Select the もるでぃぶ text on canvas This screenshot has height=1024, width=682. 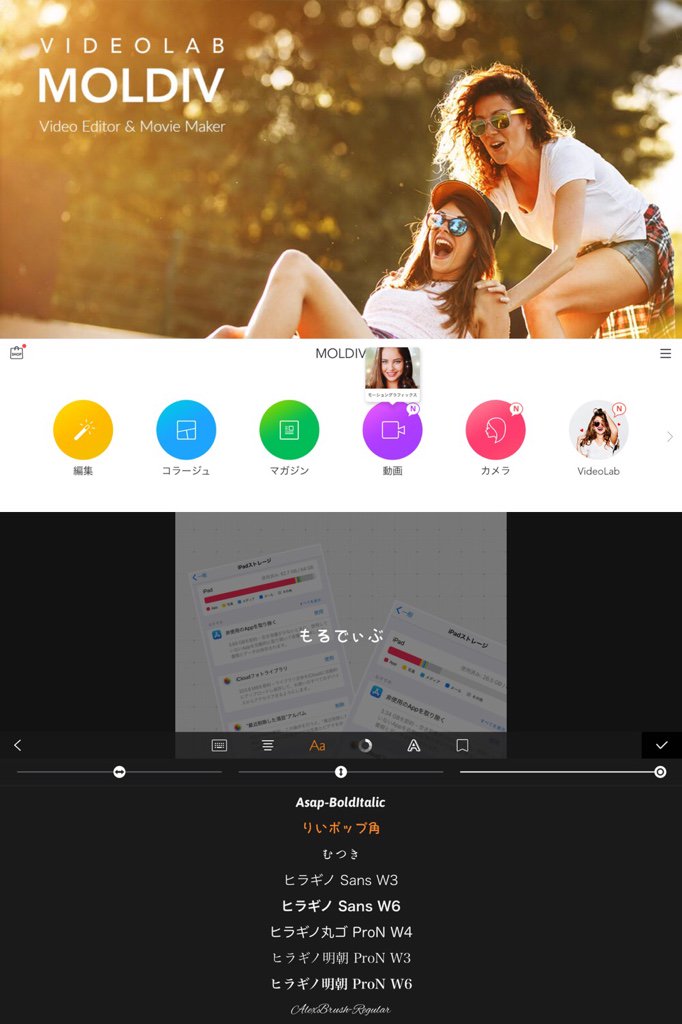click(x=340, y=635)
